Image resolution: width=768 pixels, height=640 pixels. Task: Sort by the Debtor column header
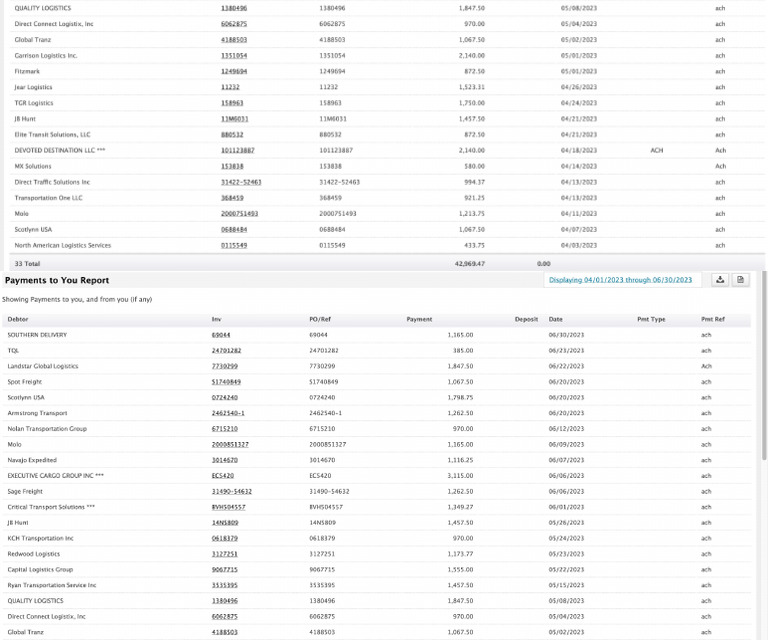point(18,319)
